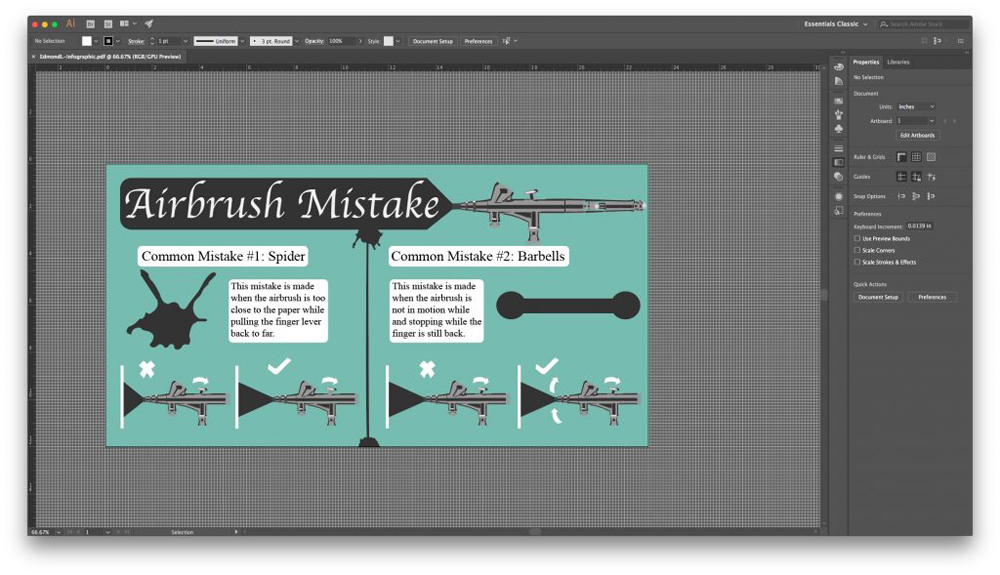Click the black stroke color swatch
Image resolution: width=1000 pixels, height=575 pixels.
[108, 41]
